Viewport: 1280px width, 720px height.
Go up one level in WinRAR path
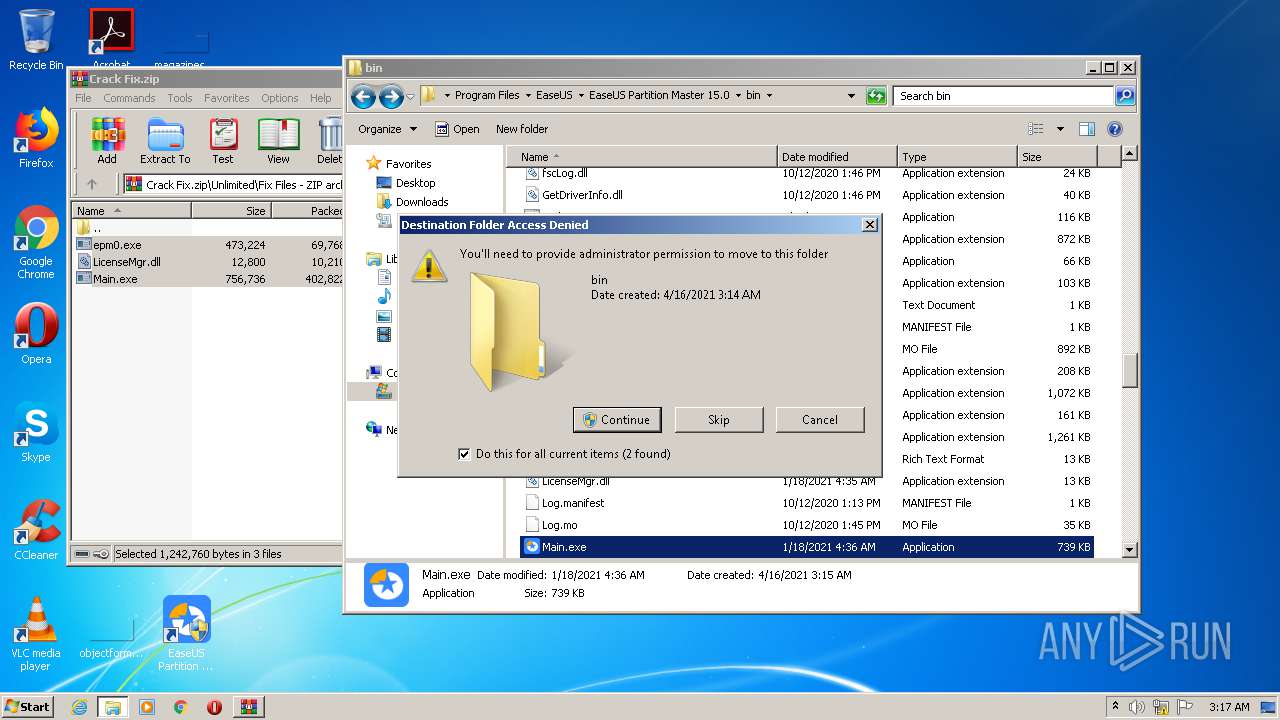(x=92, y=184)
